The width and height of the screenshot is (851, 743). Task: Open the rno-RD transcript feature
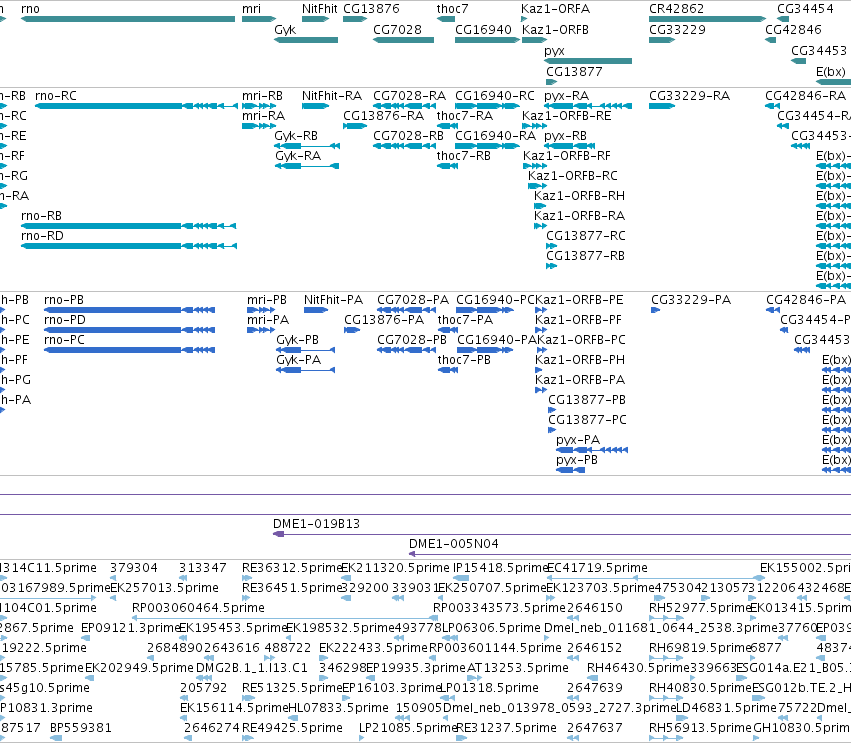coord(129,246)
